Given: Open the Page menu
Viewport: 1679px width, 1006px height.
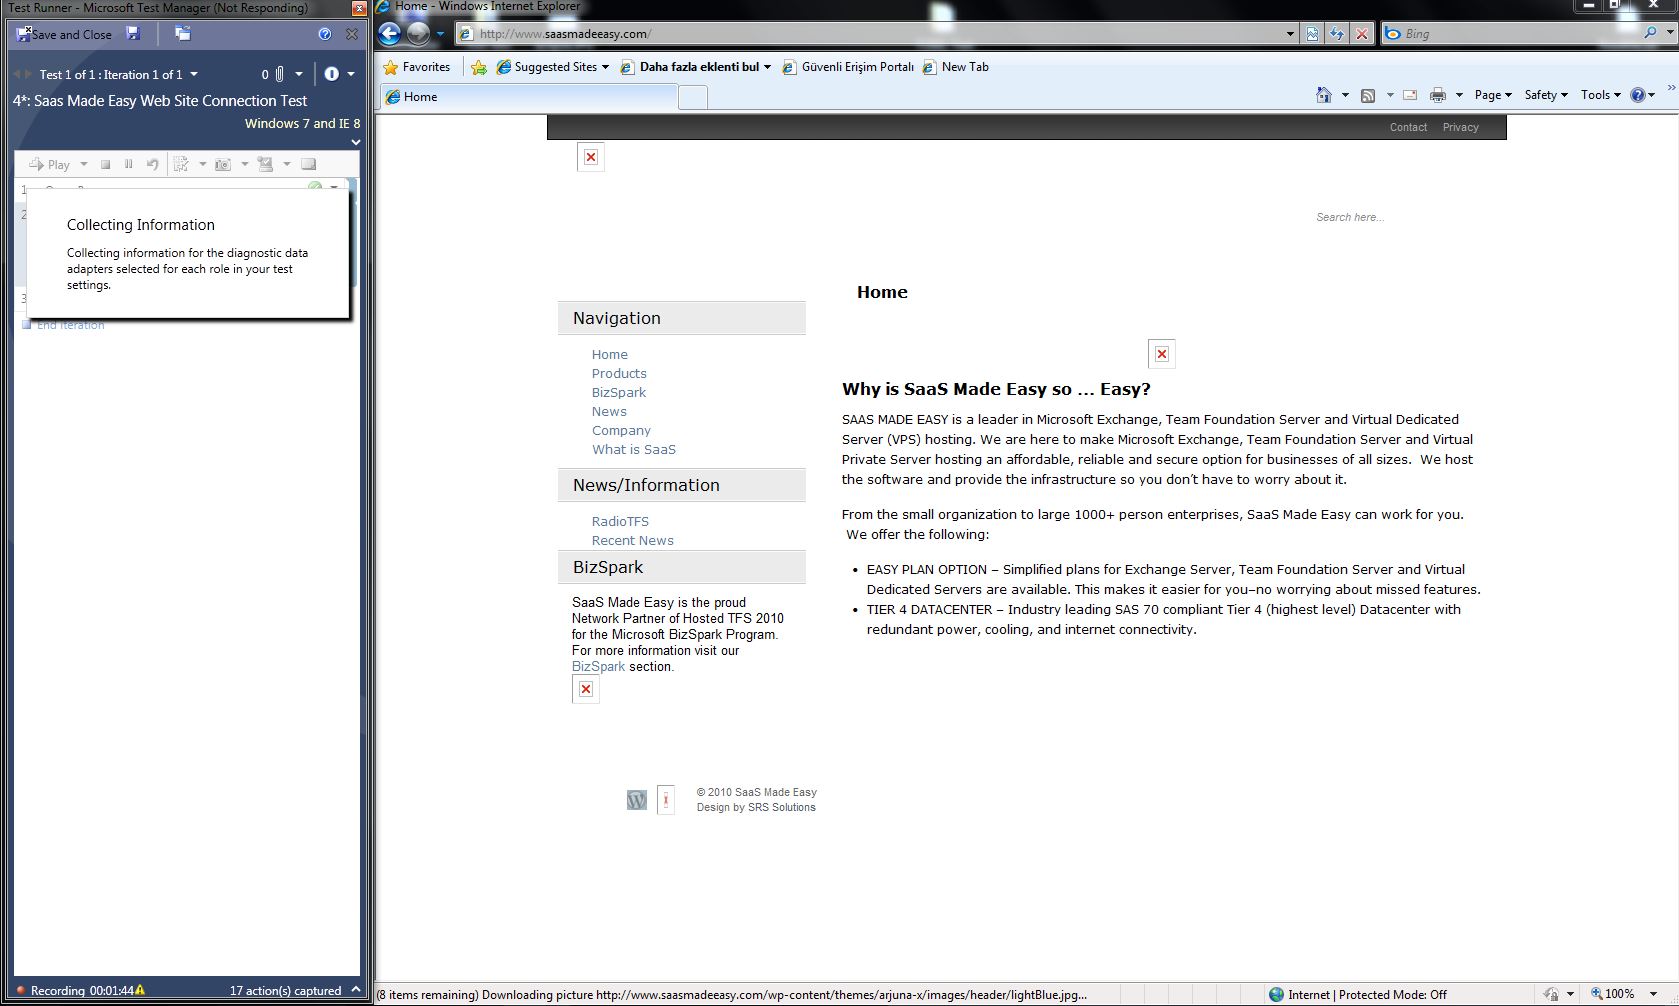Looking at the screenshot, I should coord(1493,95).
